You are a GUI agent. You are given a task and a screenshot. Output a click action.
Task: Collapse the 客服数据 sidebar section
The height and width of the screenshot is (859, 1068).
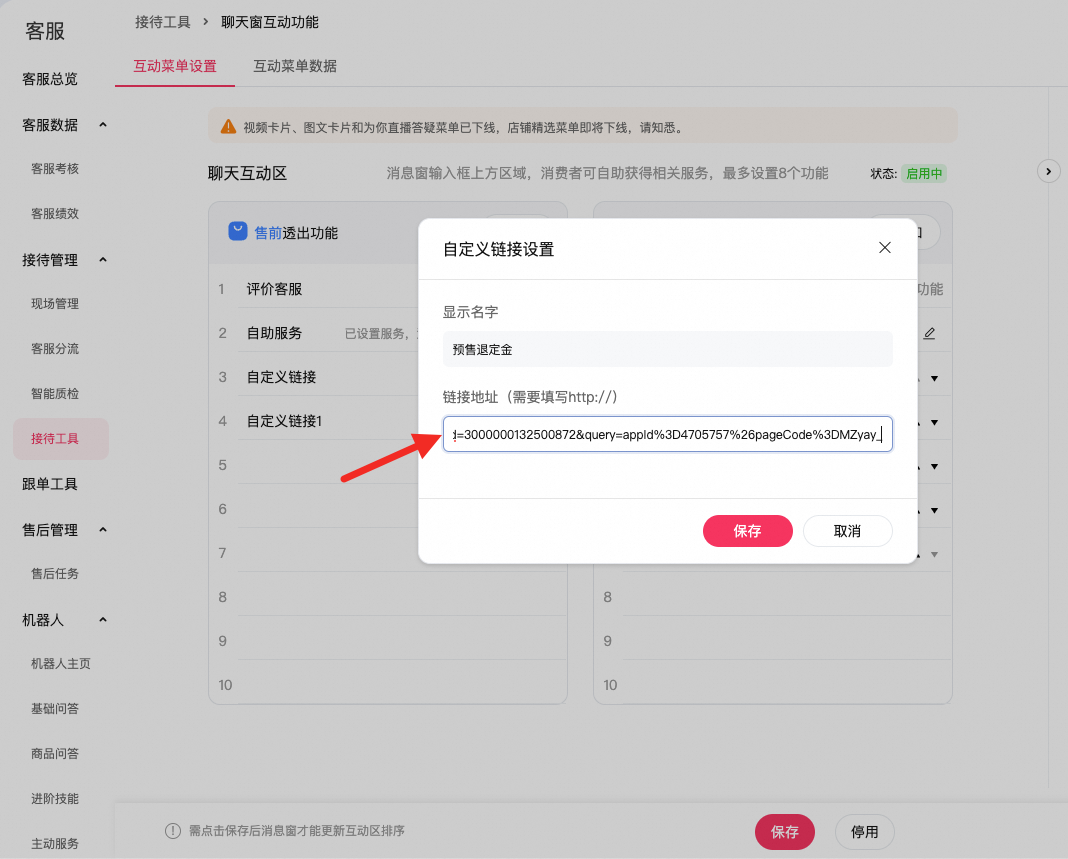tap(102, 125)
